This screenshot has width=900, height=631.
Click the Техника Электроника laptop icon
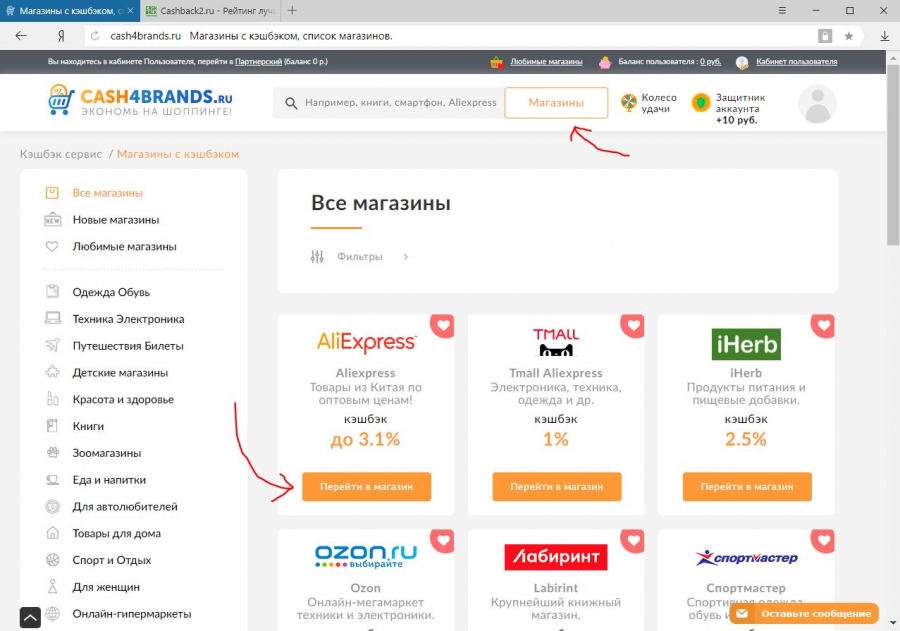coord(52,318)
